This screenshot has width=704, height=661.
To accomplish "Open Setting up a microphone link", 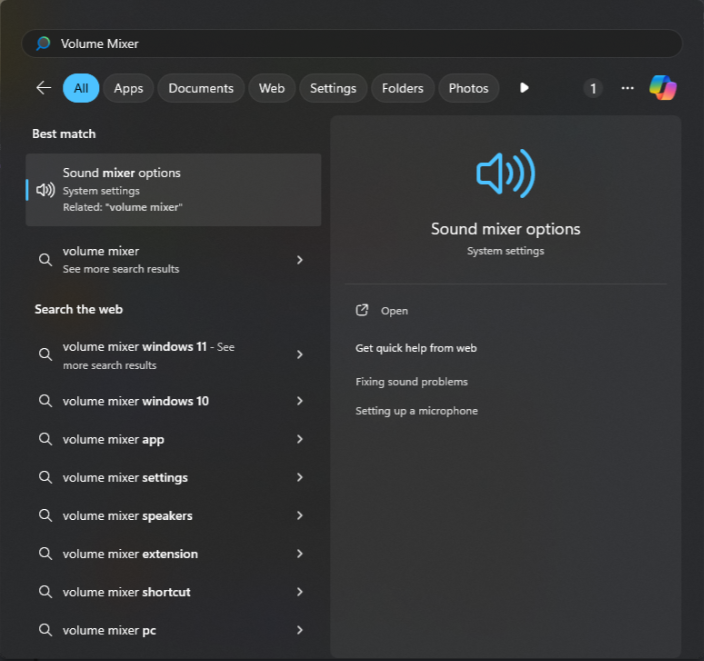I will coord(416,411).
